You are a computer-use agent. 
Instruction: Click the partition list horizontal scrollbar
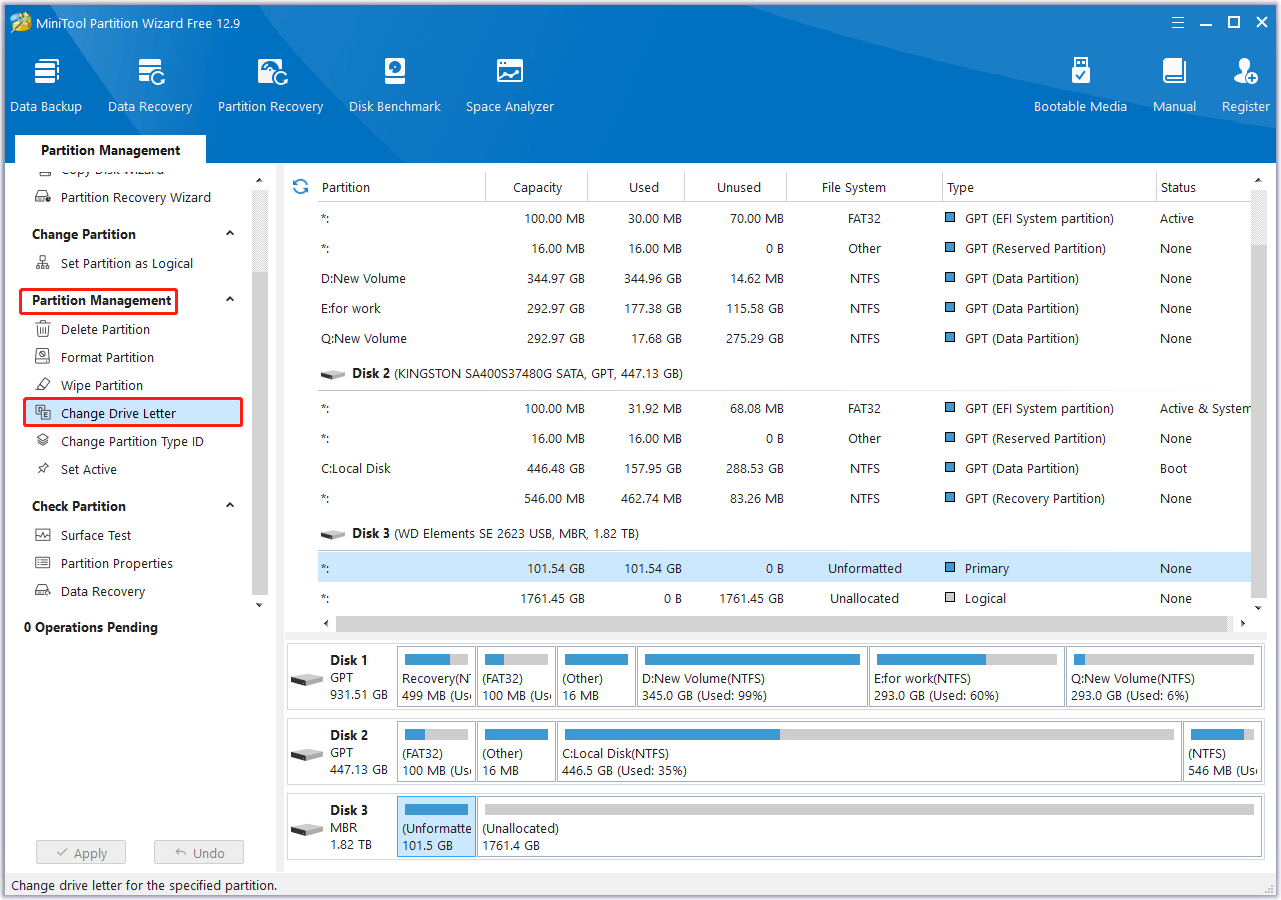coord(780,623)
